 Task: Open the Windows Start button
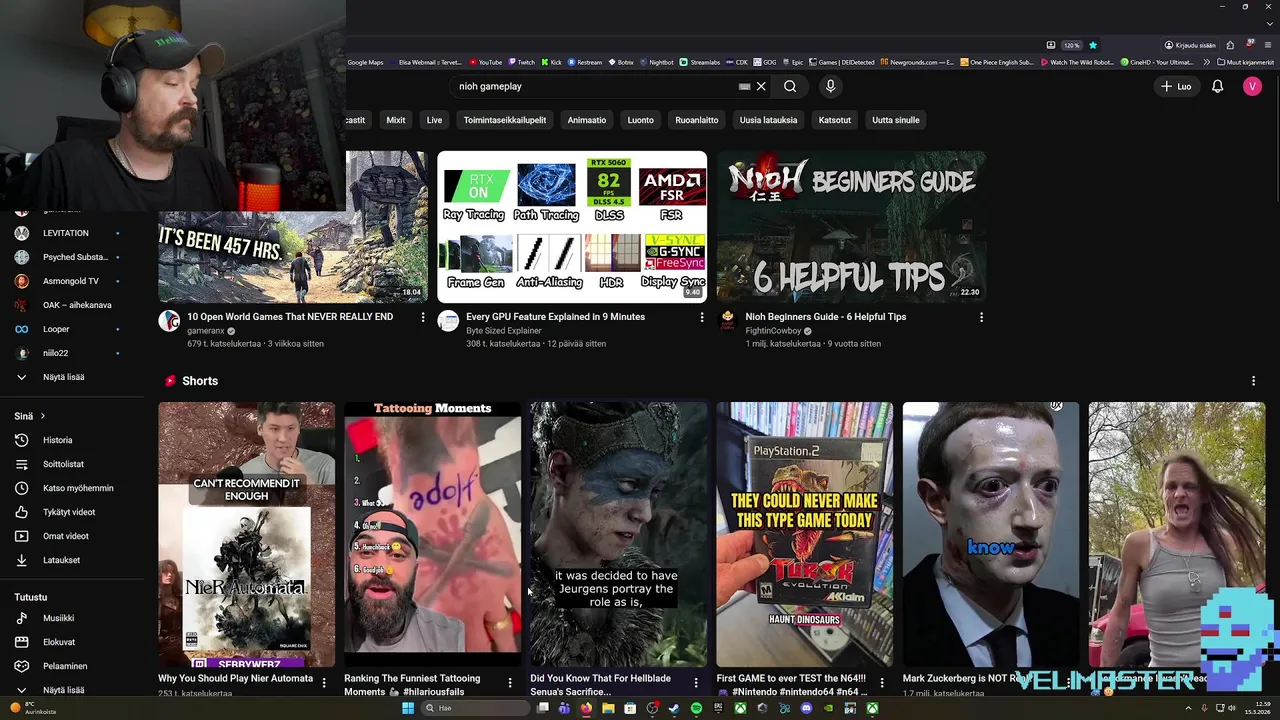pyautogui.click(x=408, y=708)
